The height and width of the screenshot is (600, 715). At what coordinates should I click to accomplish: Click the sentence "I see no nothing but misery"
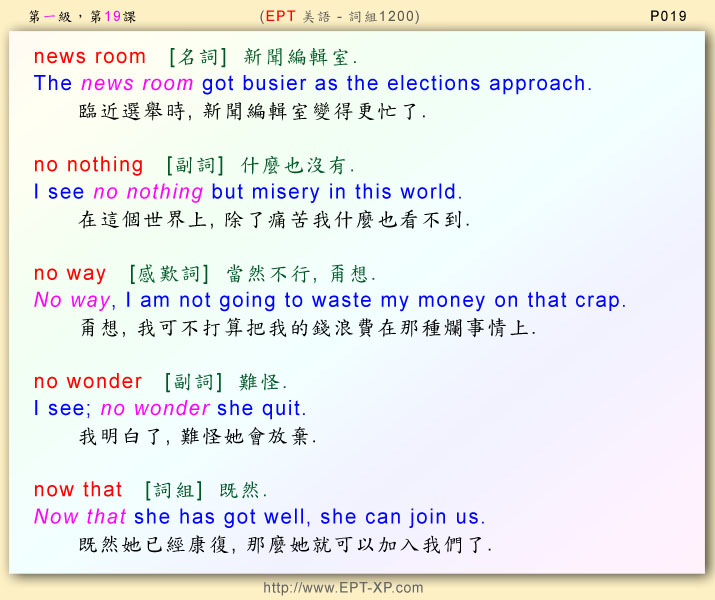click(x=248, y=192)
